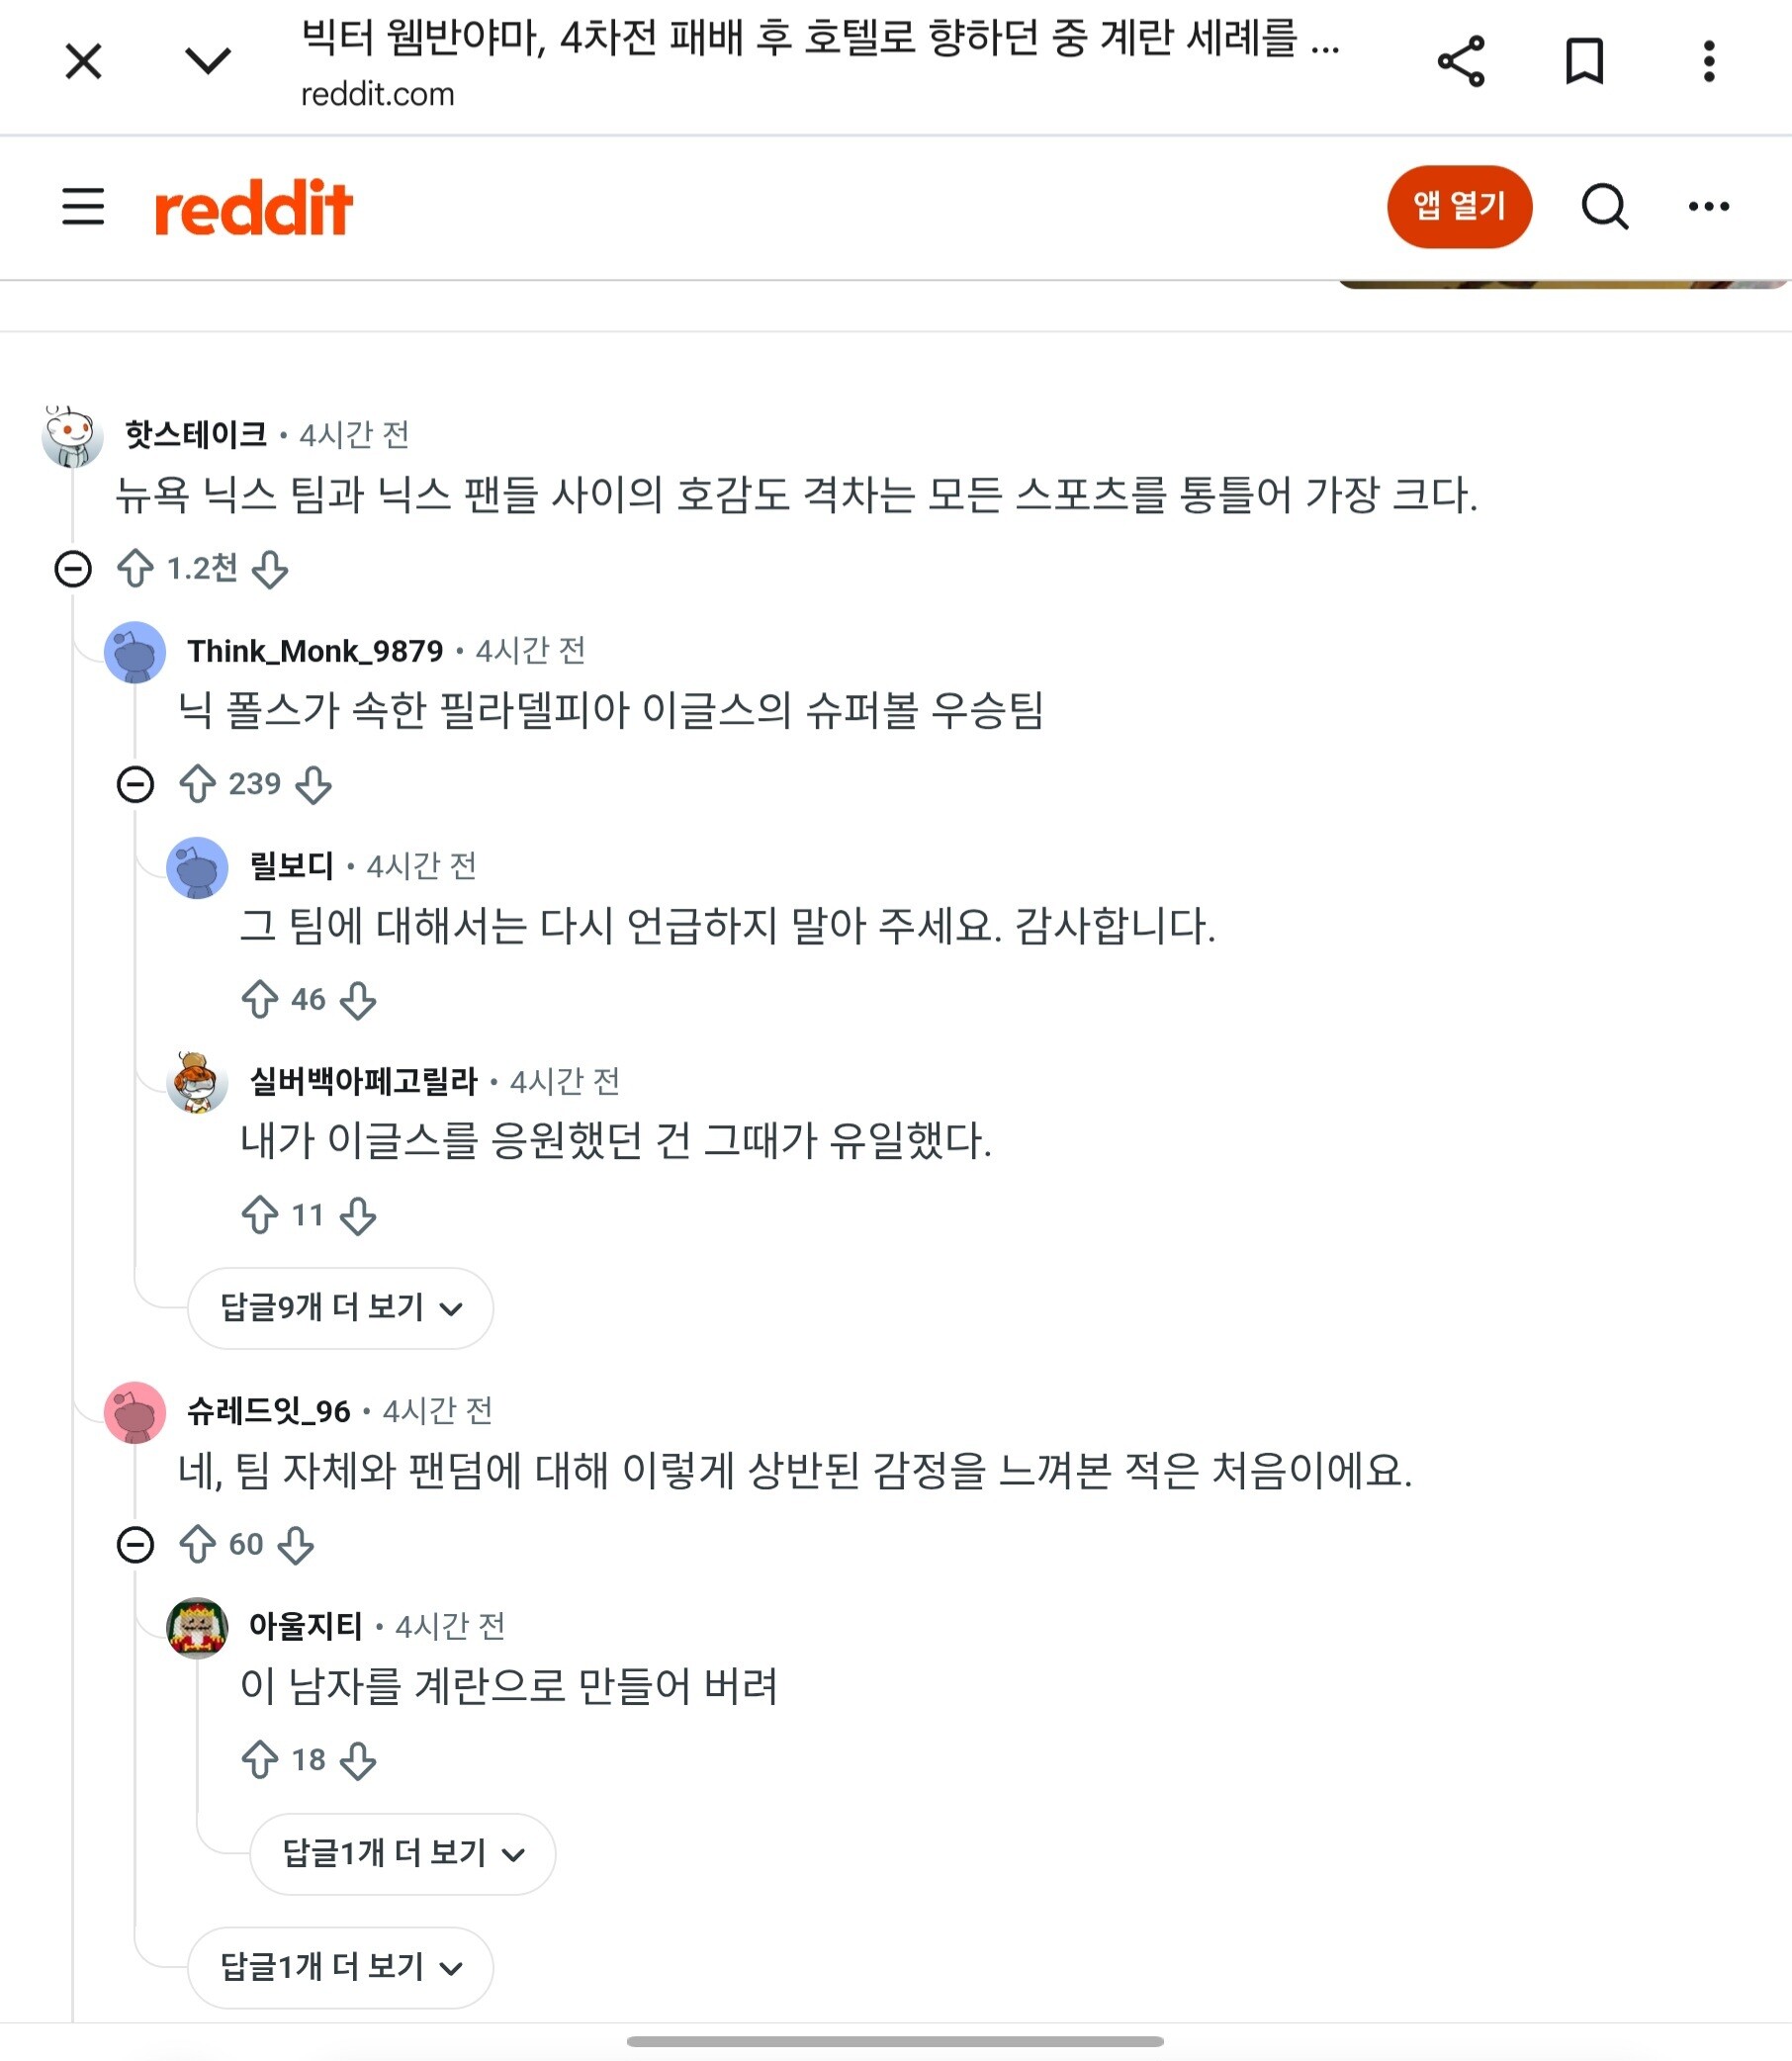Downvote the 실버백아페고릴라 comment
The image size is (1792, 2061).
(358, 1216)
